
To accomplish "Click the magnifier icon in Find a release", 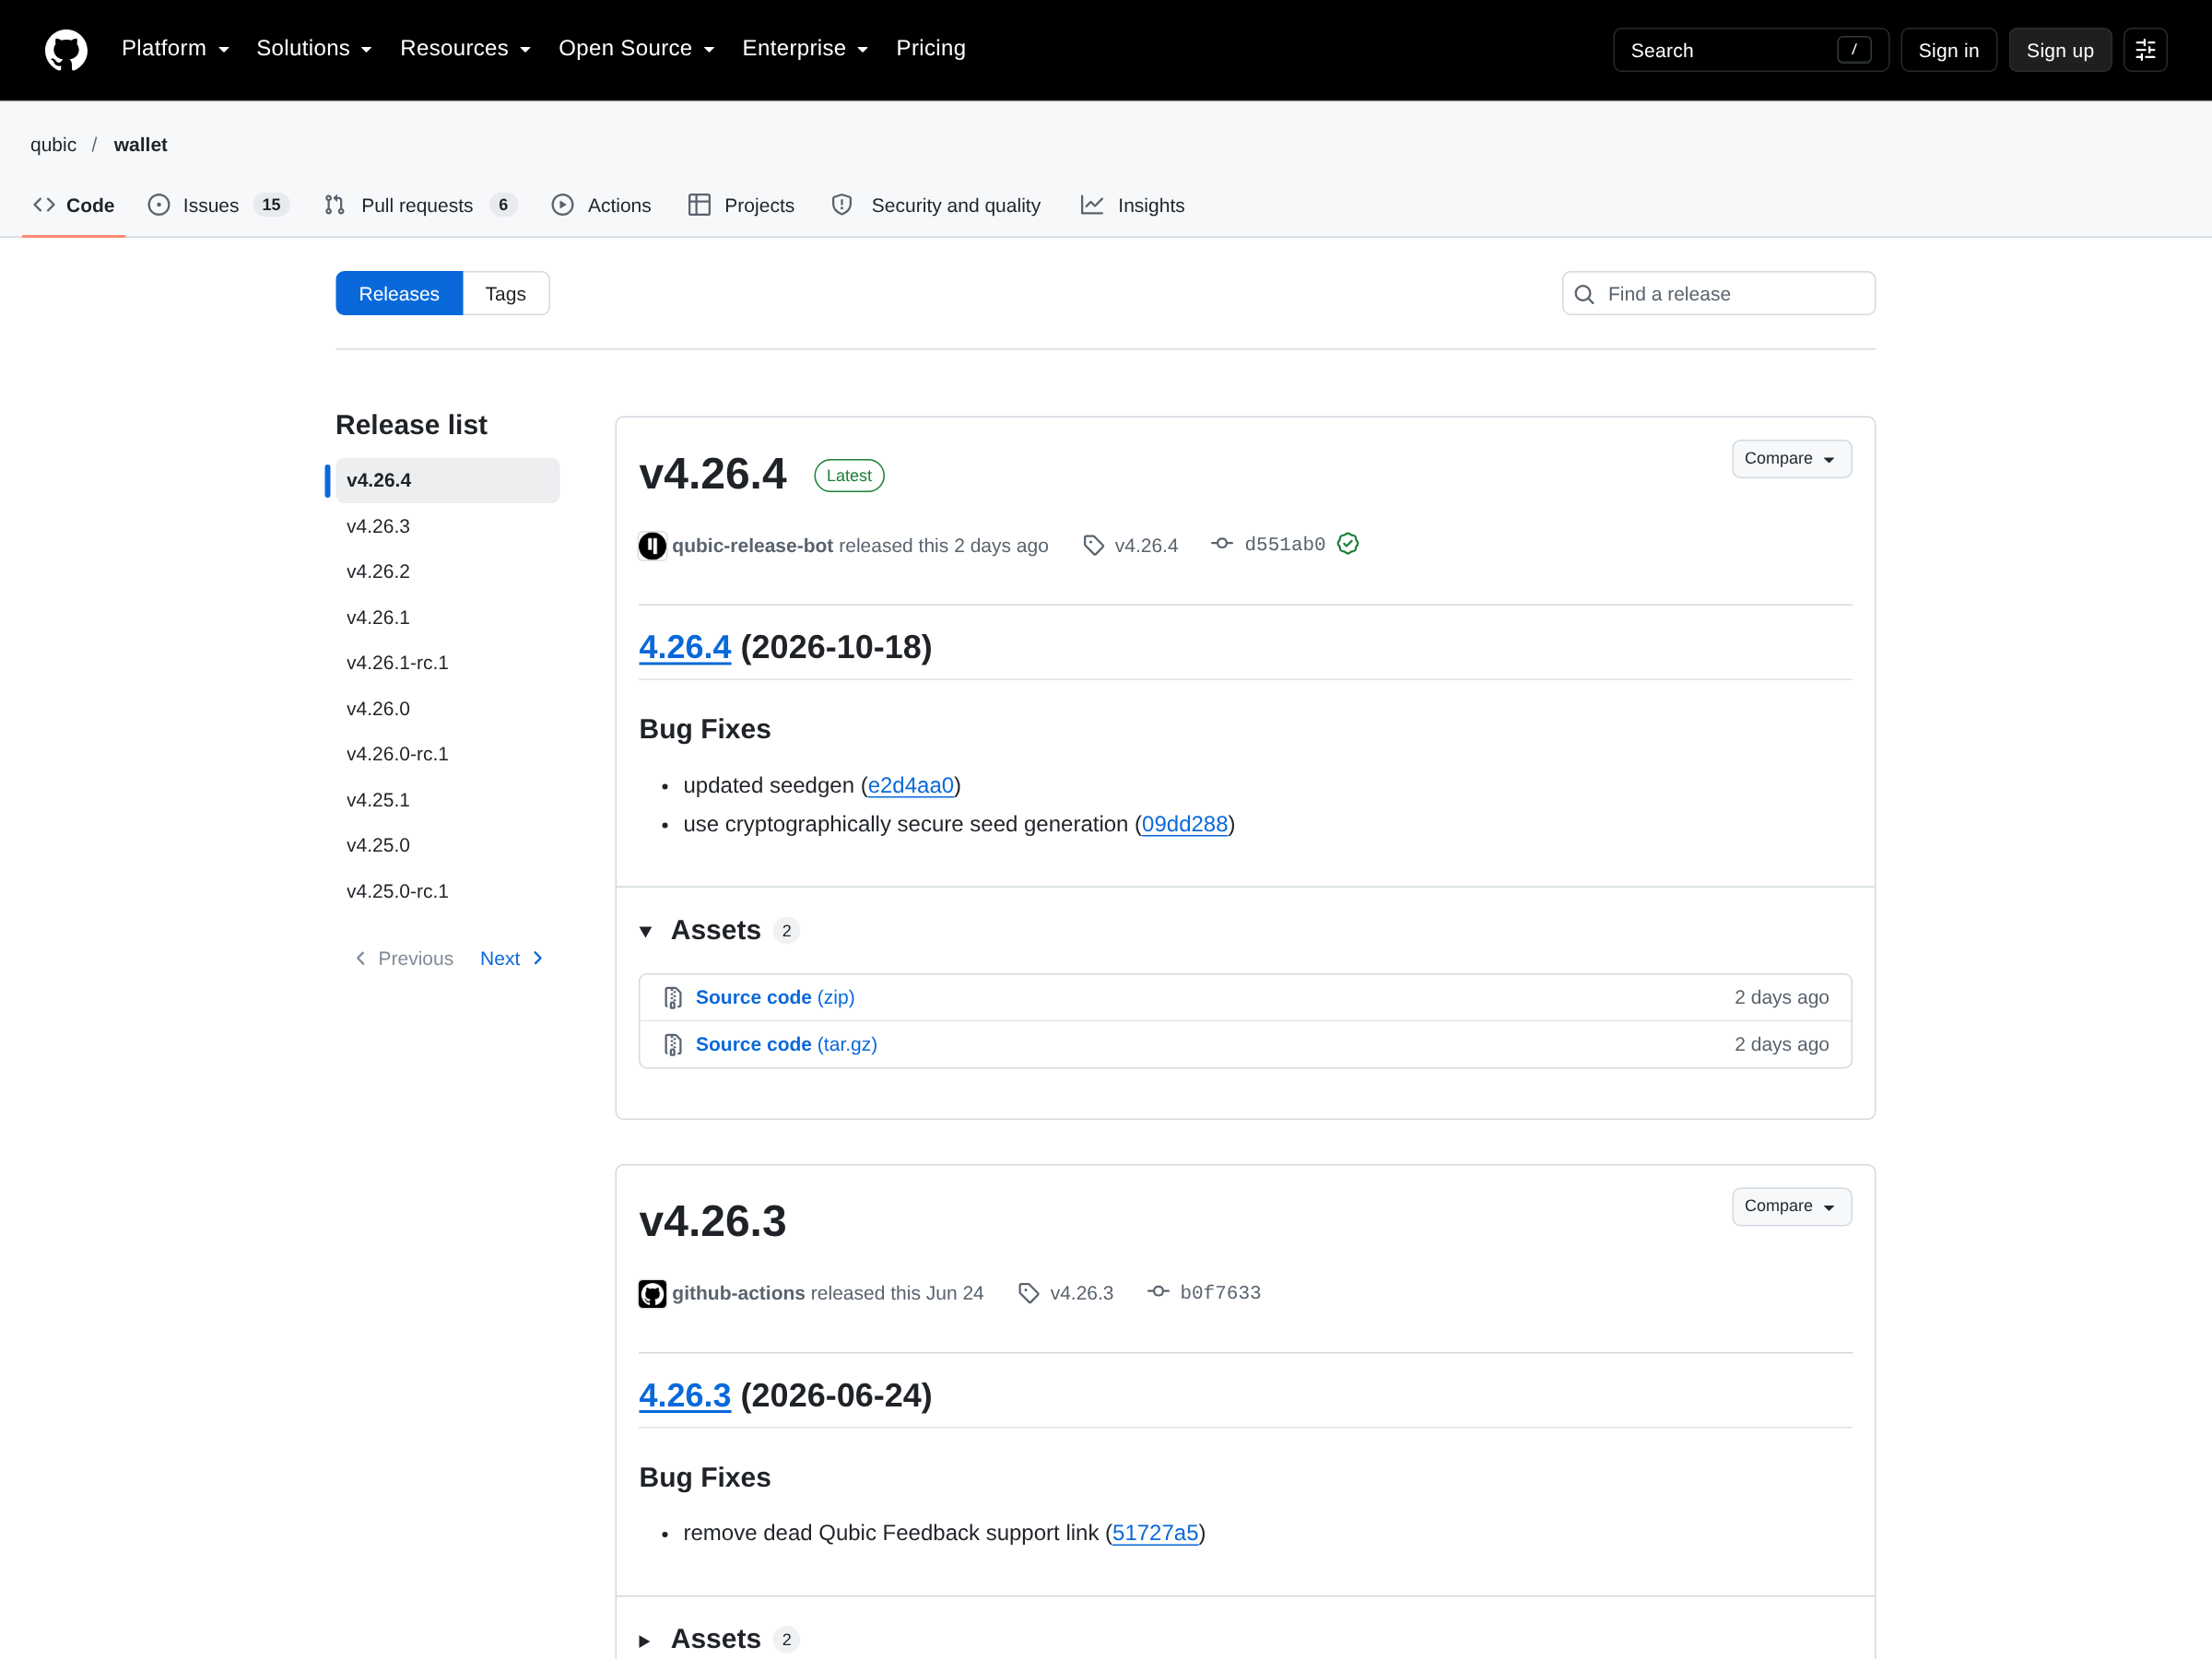I will pos(1584,294).
